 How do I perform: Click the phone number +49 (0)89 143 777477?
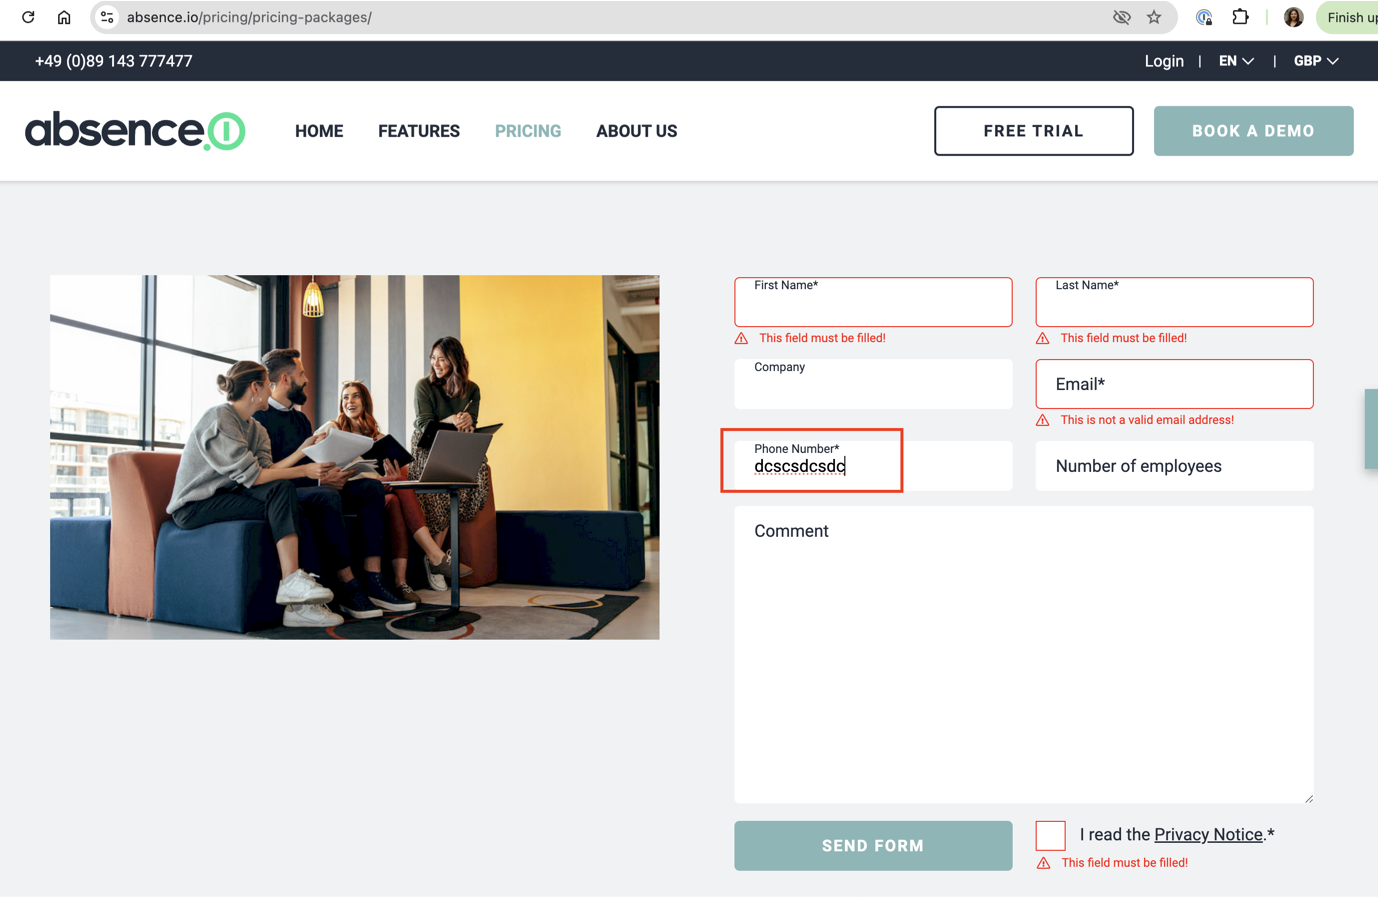[114, 61]
